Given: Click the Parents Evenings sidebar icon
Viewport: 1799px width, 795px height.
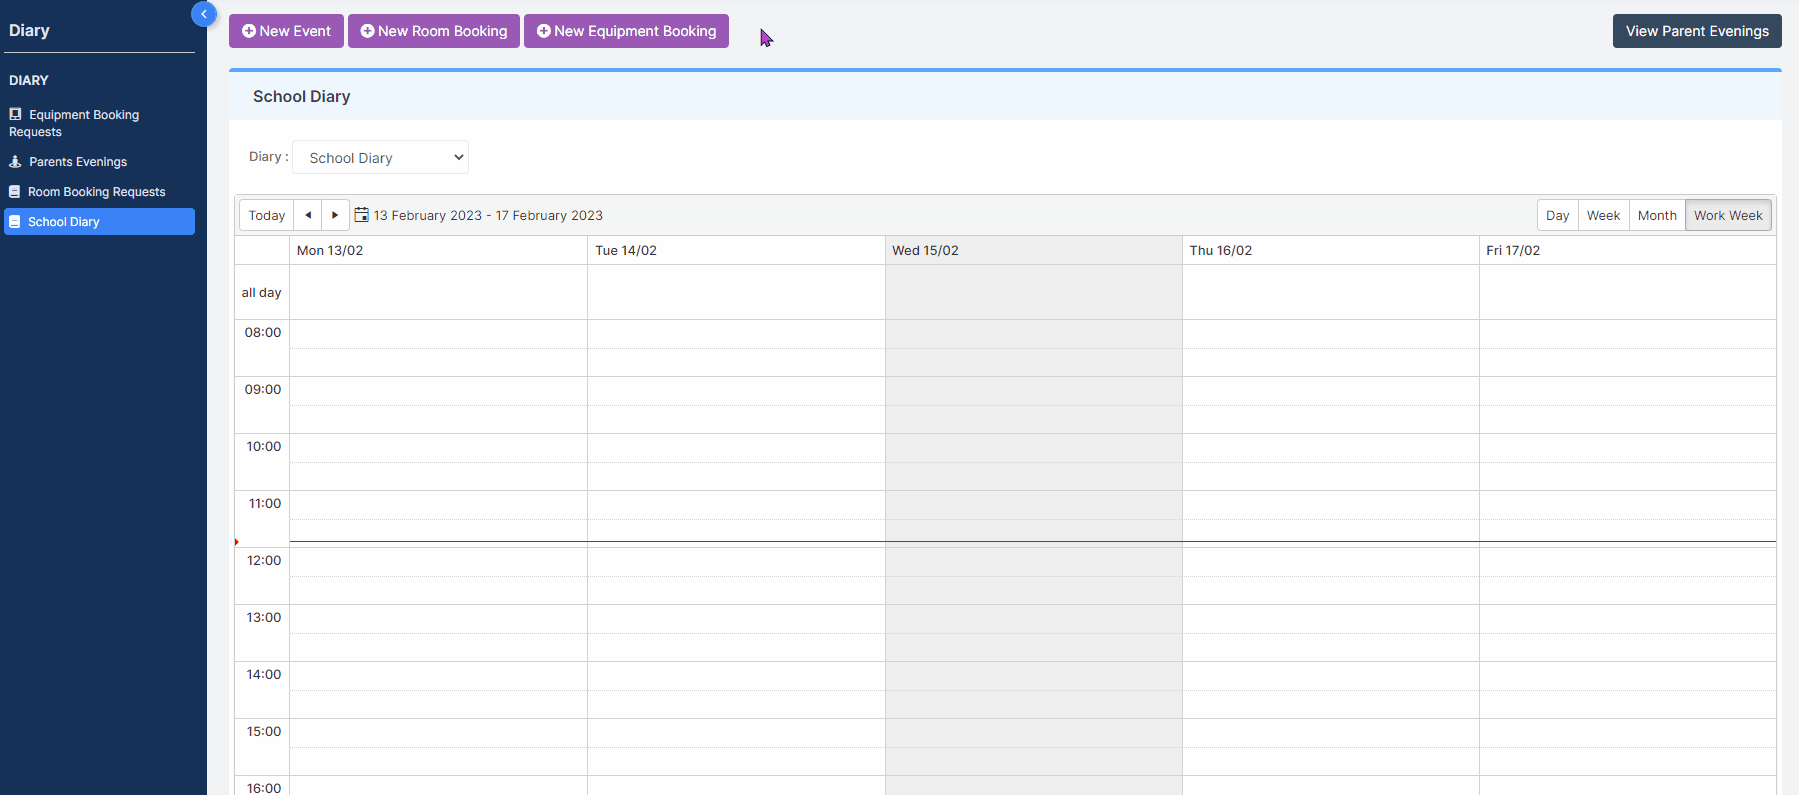Looking at the screenshot, I should (x=15, y=161).
